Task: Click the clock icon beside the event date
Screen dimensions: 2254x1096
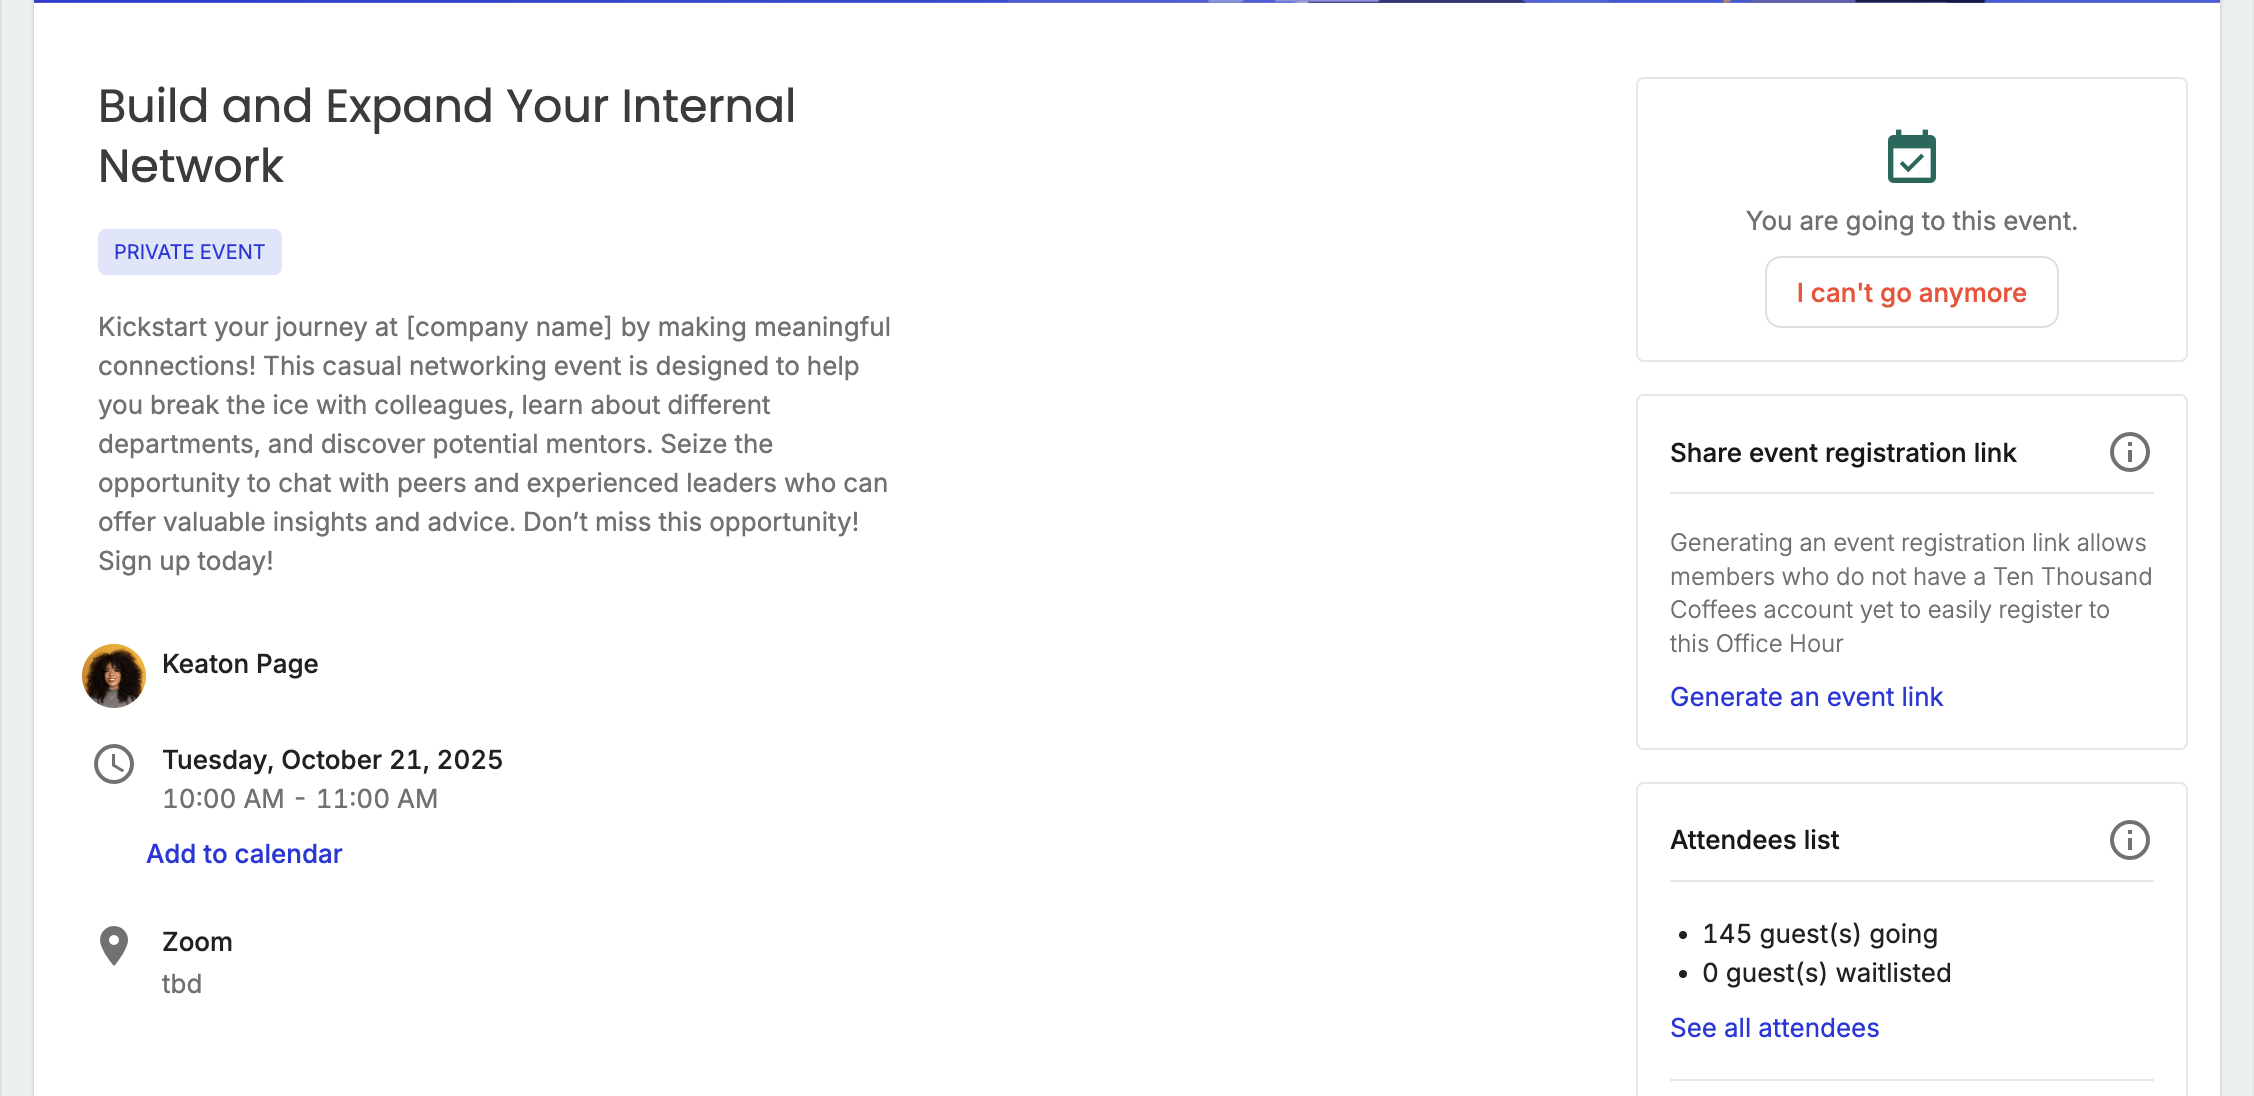Action: pos(114,764)
